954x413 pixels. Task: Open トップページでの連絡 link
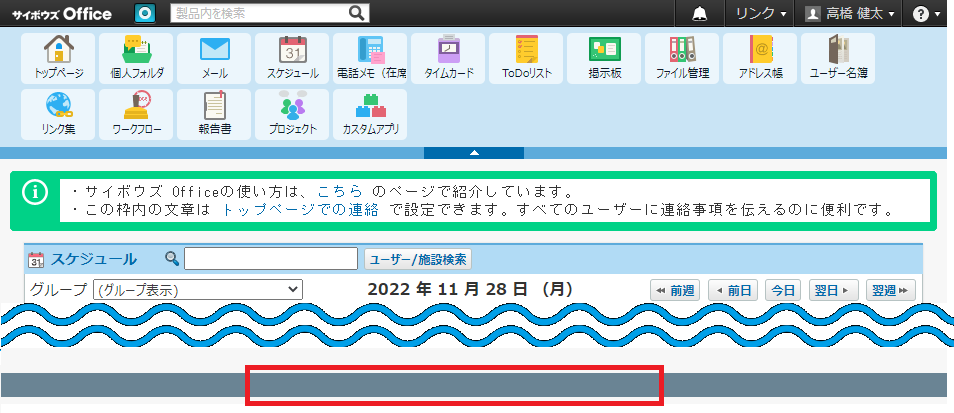[301, 211]
